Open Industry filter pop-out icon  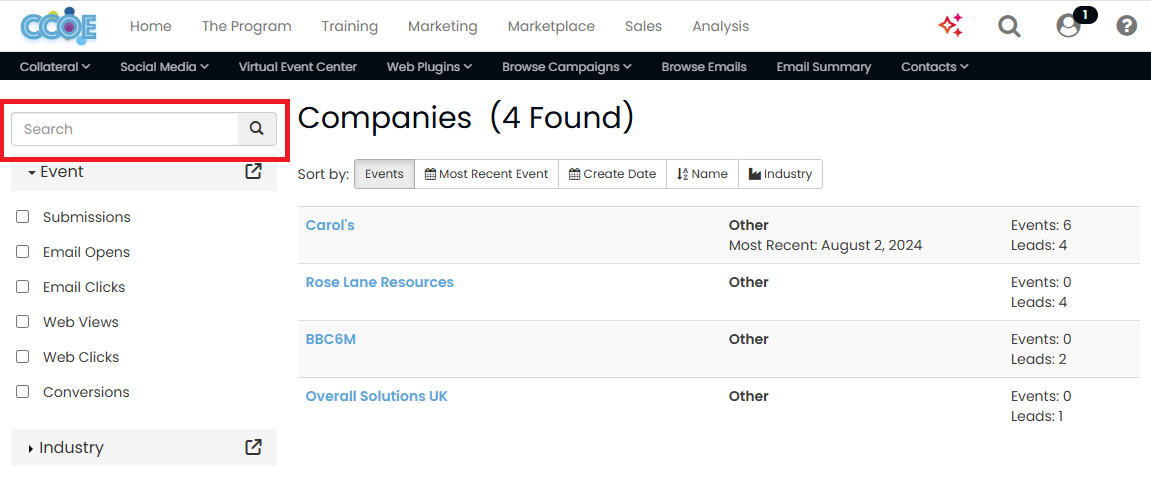pos(253,447)
